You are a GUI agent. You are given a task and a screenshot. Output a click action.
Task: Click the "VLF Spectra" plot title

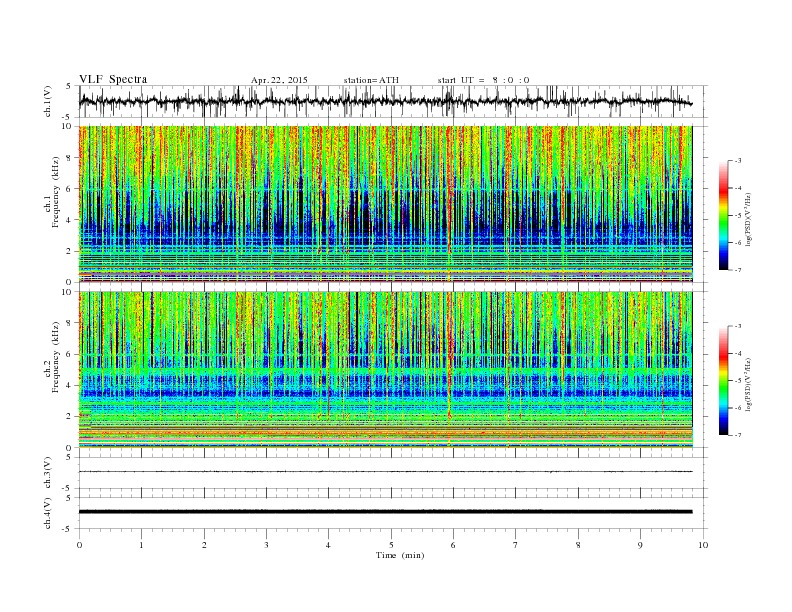(x=113, y=79)
